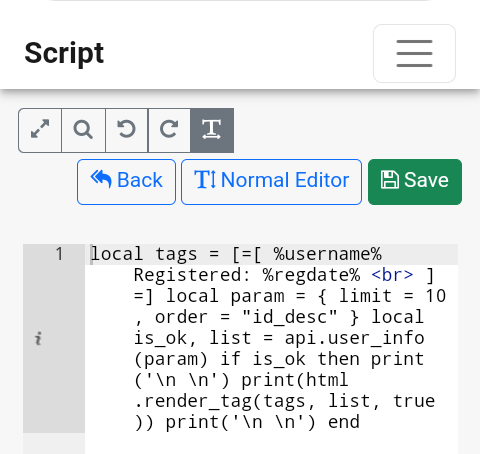This screenshot has height=454, width=480.
Task: Click the "Script" page heading
Action: tap(64, 53)
